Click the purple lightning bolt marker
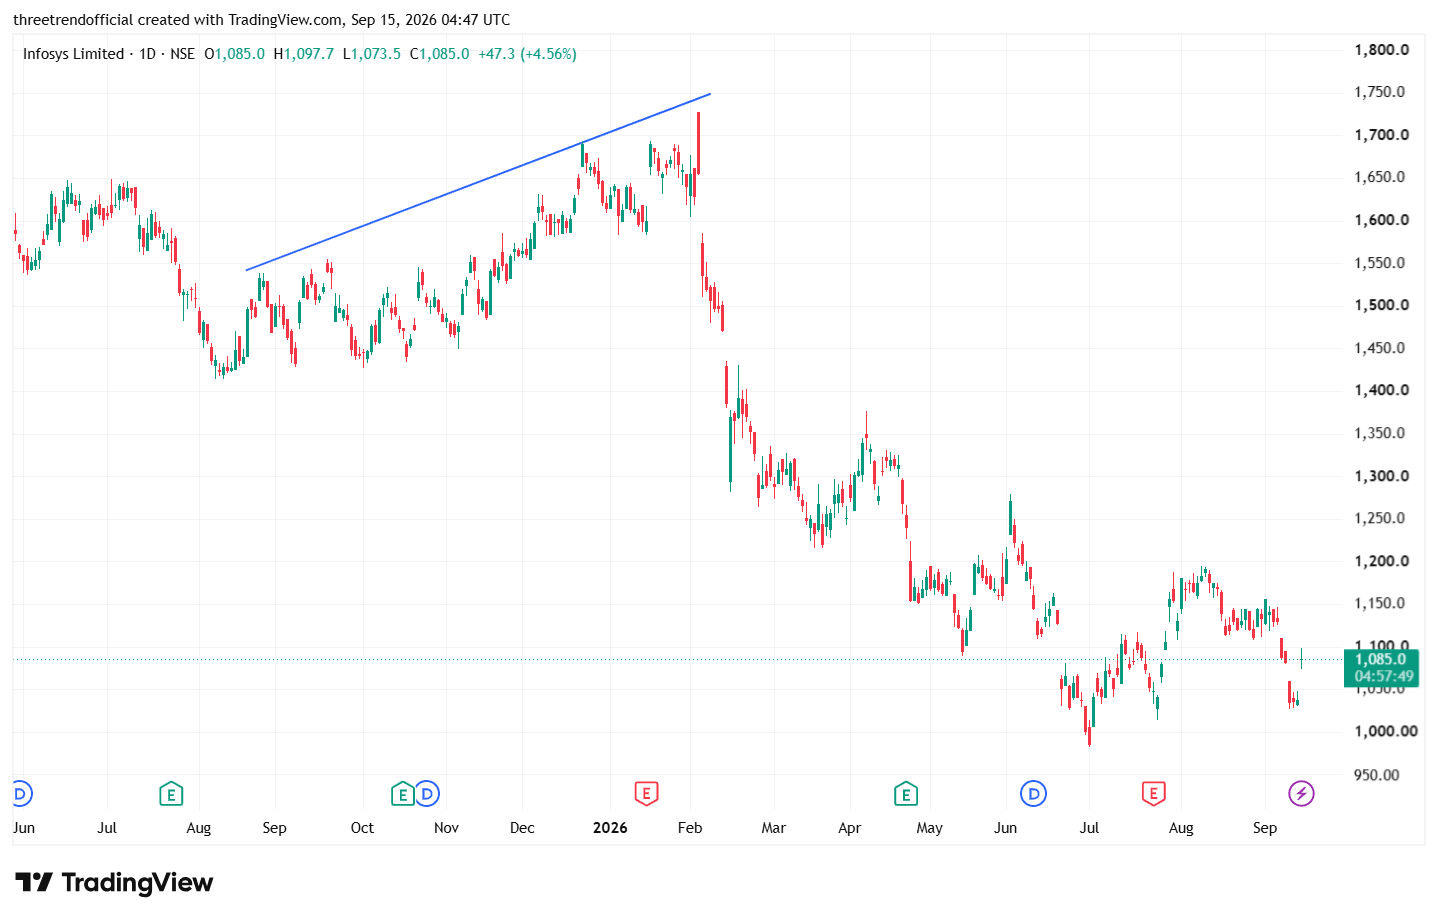1438x920 pixels. 1300,794
